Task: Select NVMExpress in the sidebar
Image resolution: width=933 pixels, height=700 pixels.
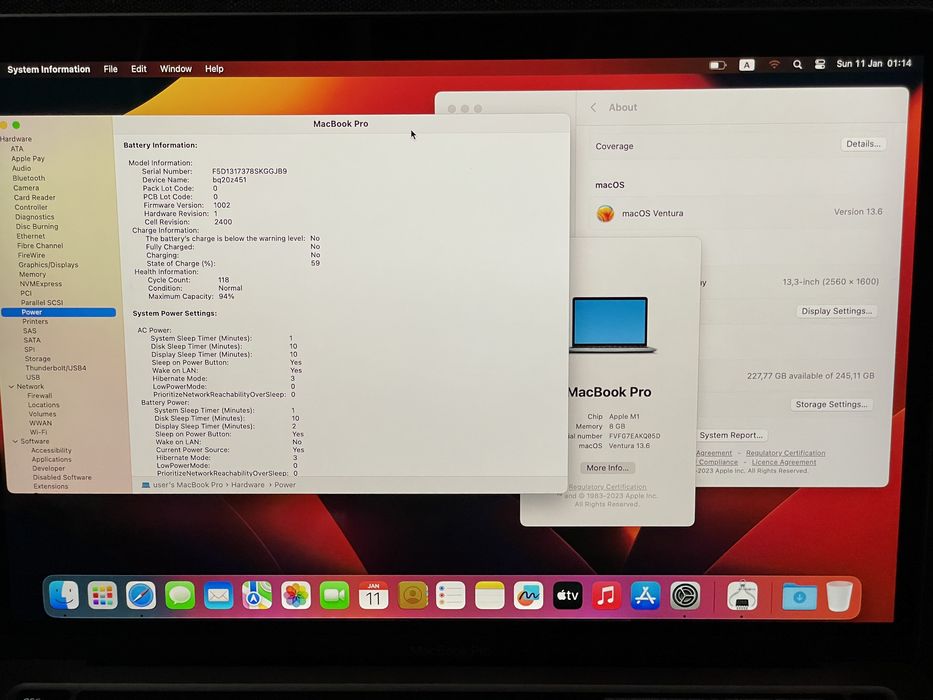Action: coord(40,284)
